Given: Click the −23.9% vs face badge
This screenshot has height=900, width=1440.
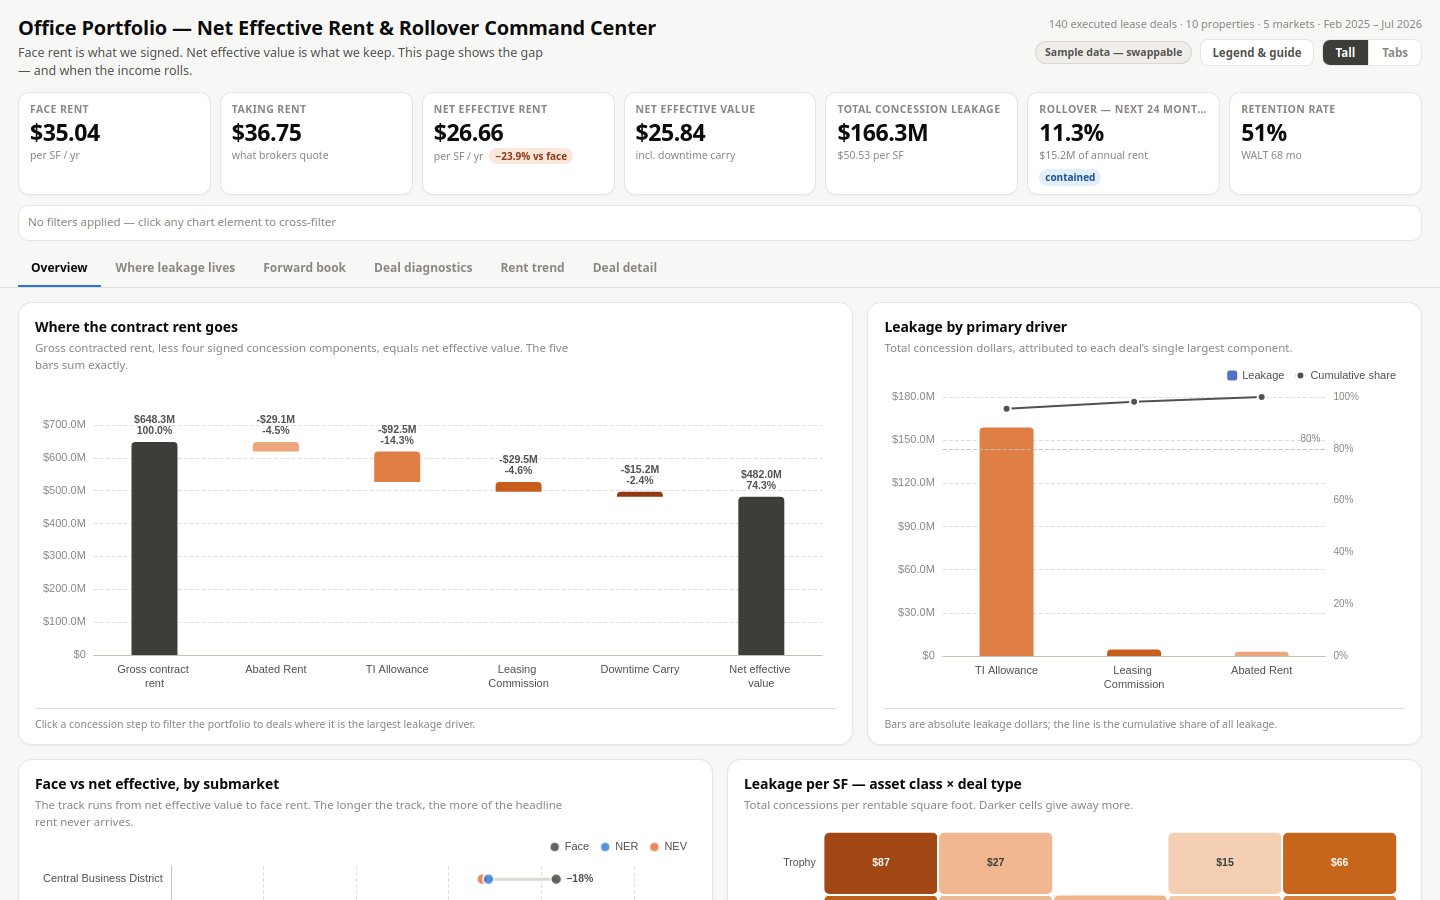Looking at the screenshot, I should 531,157.
